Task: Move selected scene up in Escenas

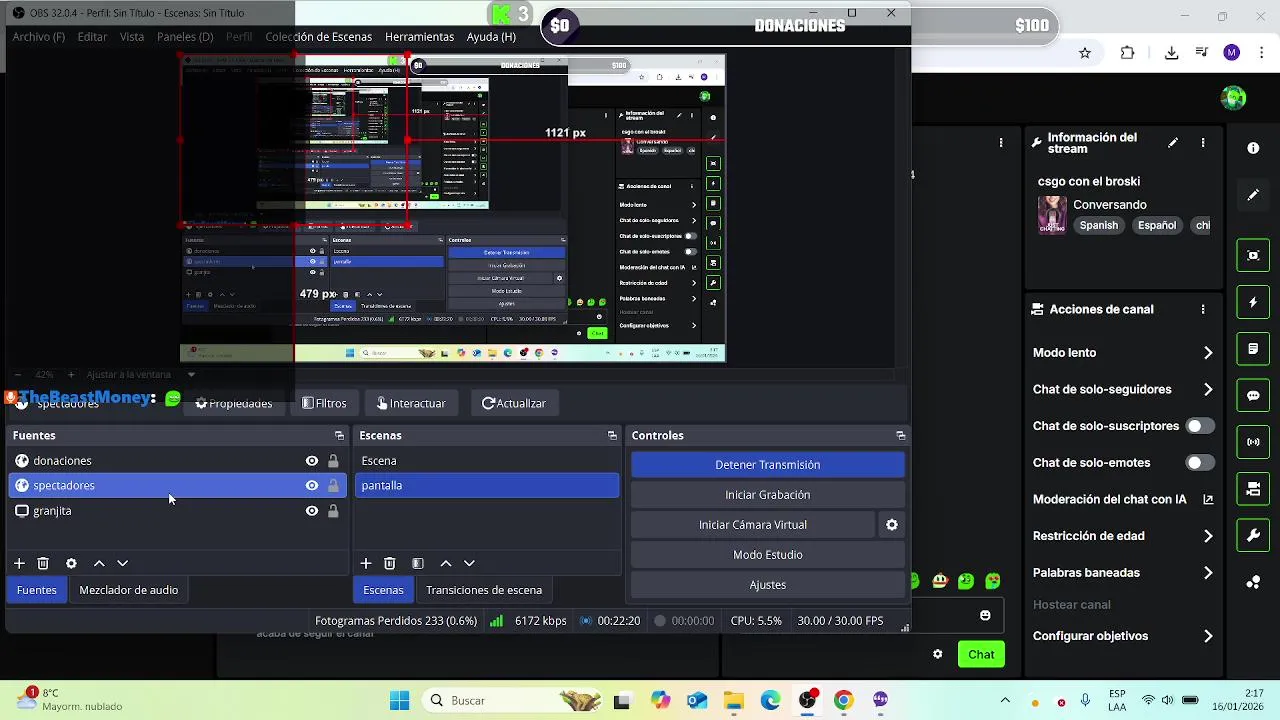Action: click(x=446, y=564)
